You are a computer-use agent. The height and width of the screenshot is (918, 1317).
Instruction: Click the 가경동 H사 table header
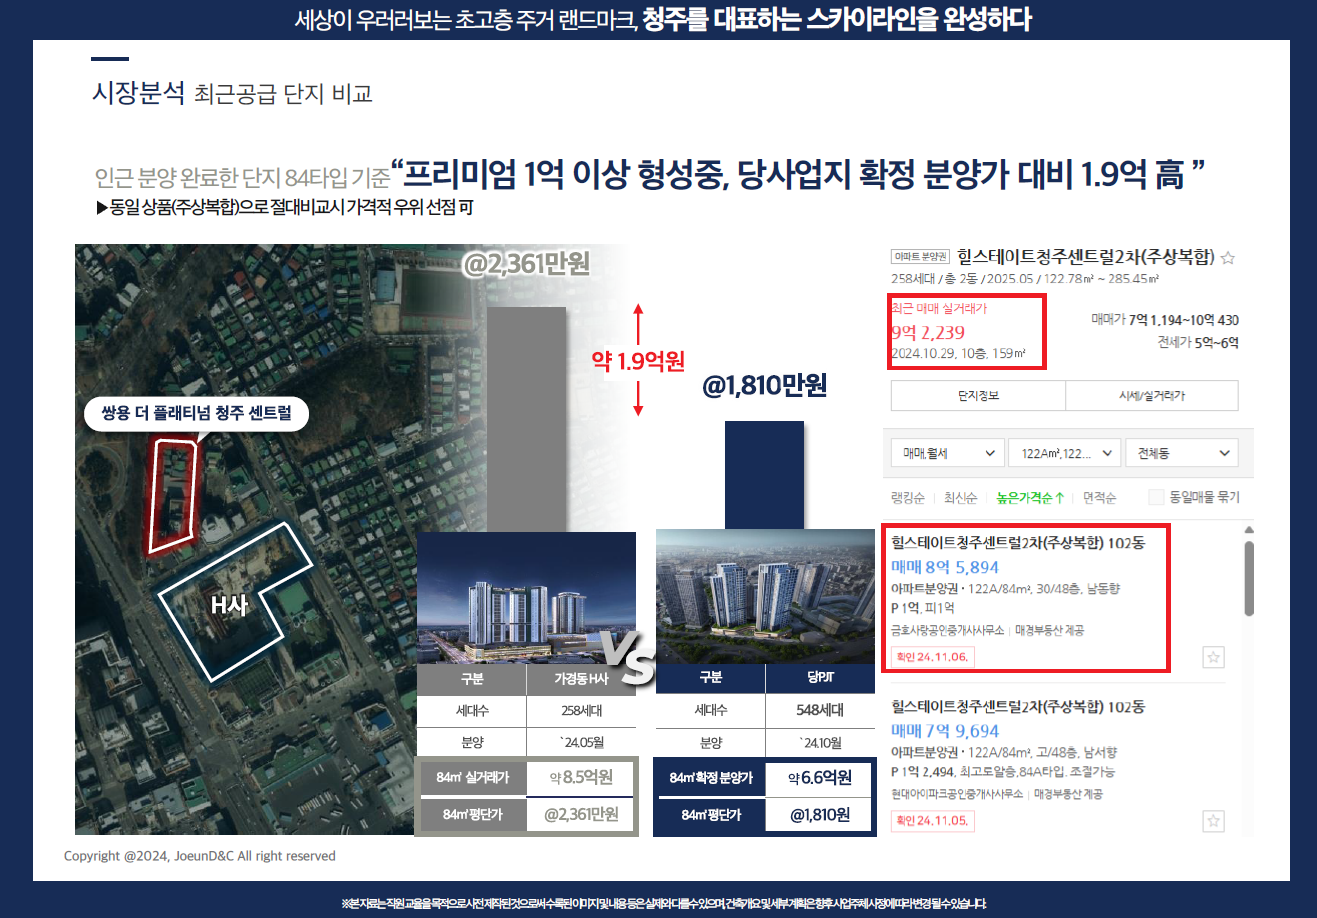coord(581,678)
